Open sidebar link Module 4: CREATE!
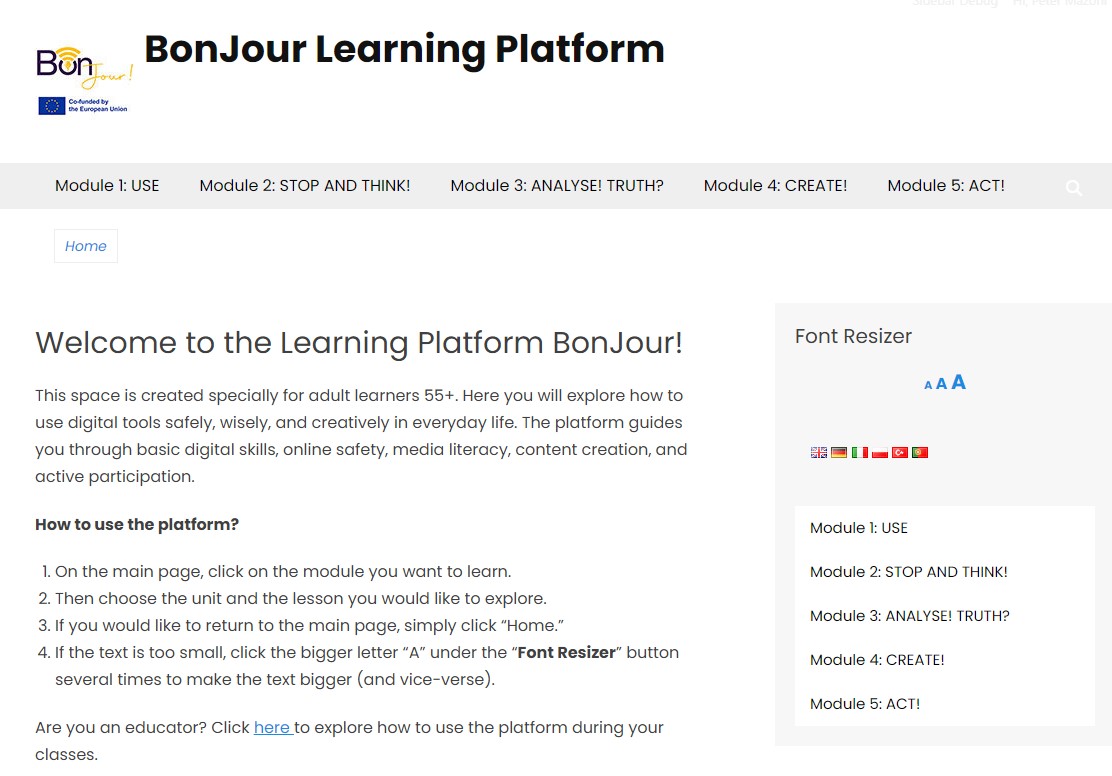The width and height of the screenshot is (1112, 776). tap(877, 660)
